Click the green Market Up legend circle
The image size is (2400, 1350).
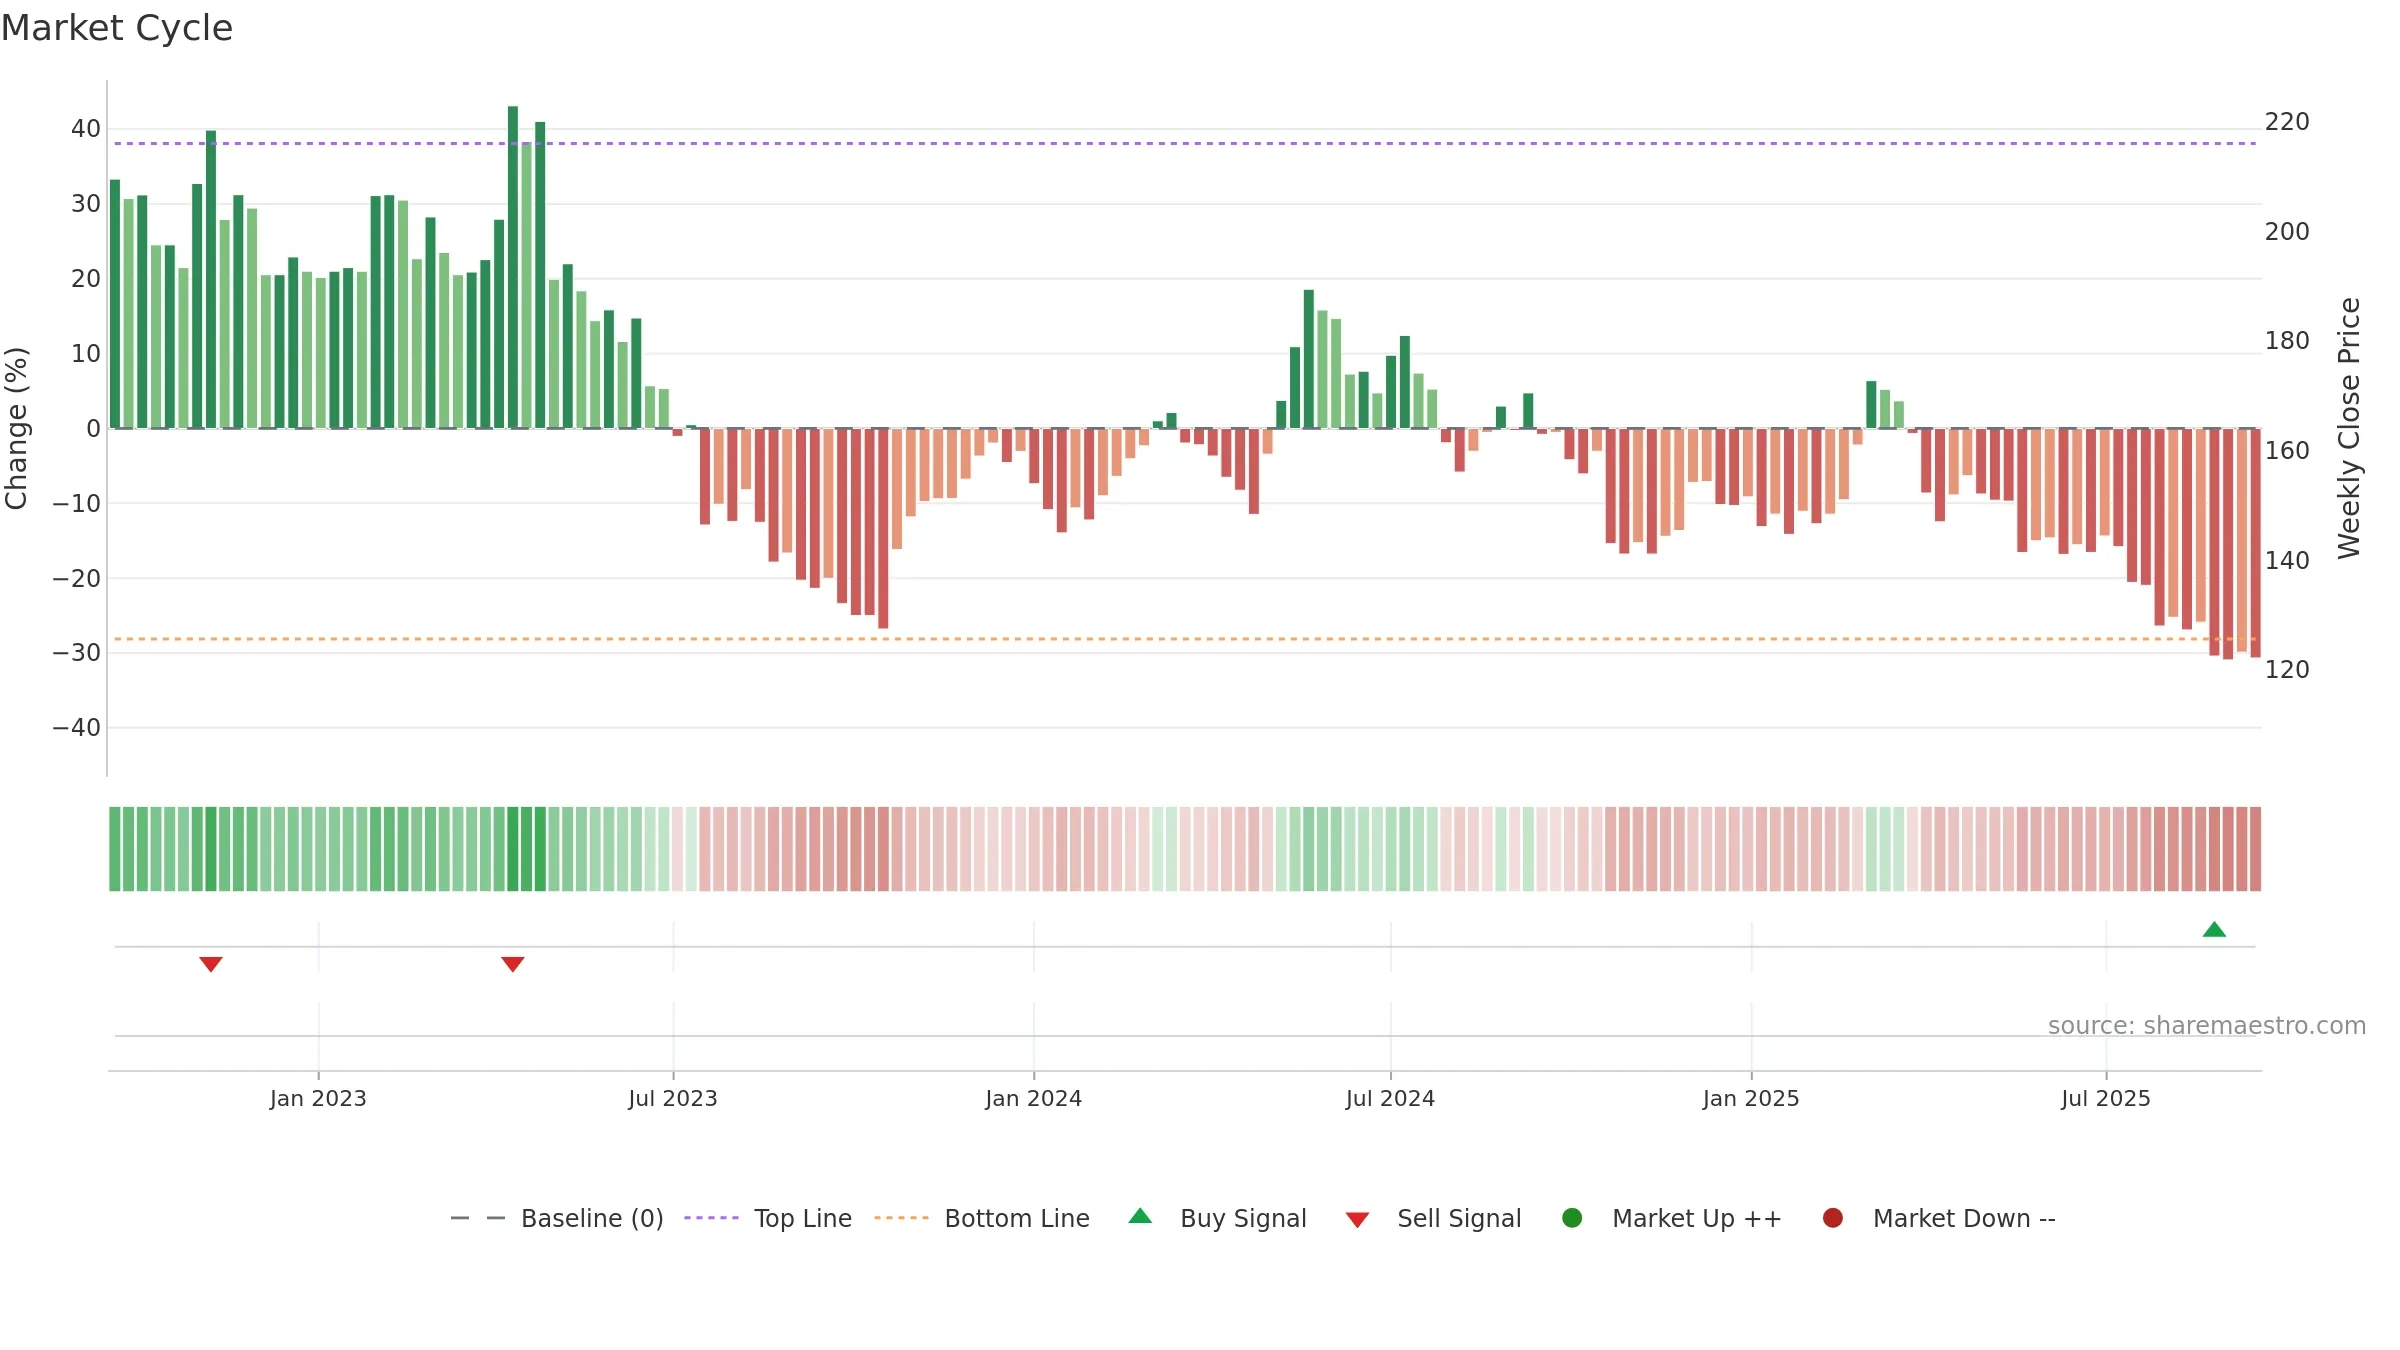click(x=1572, y=1218)
